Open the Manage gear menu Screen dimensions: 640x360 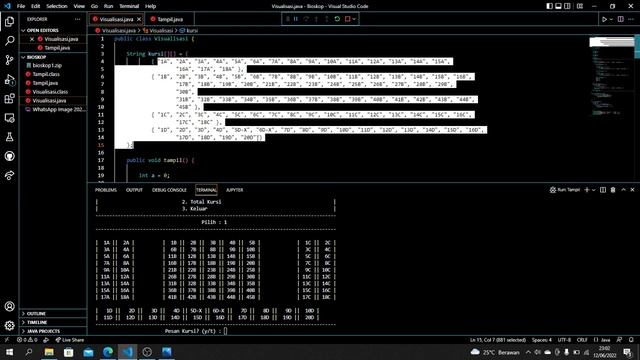9,325
